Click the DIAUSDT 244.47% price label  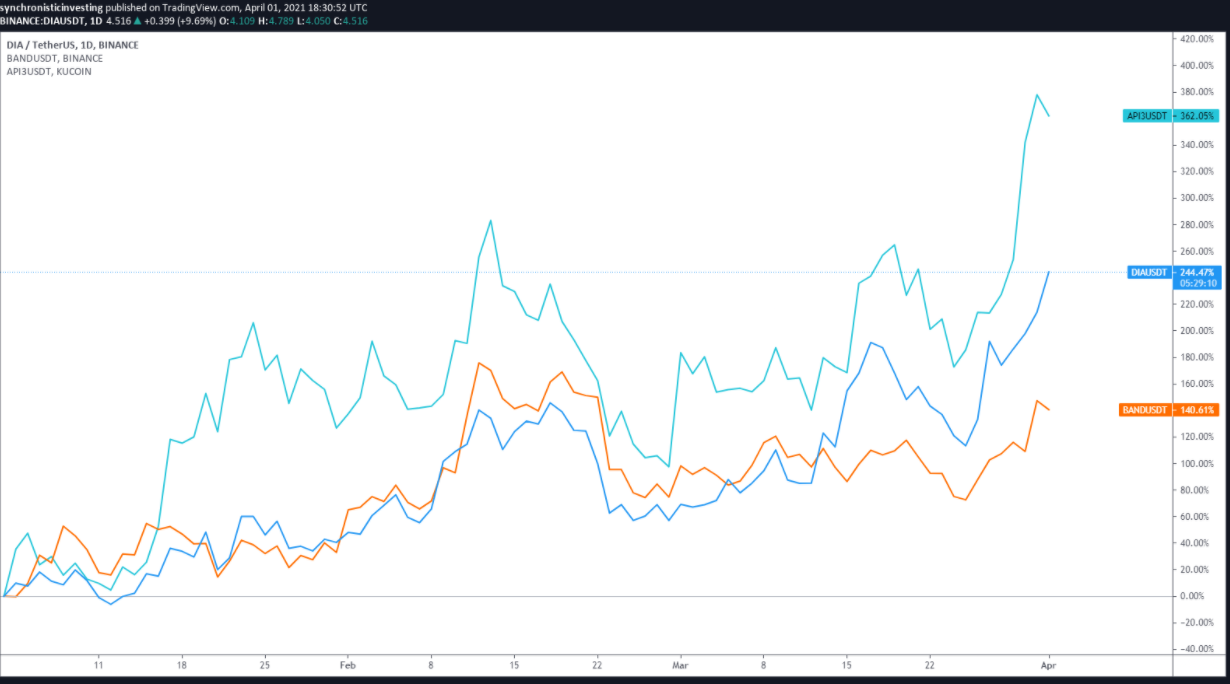pos(1173,272)
